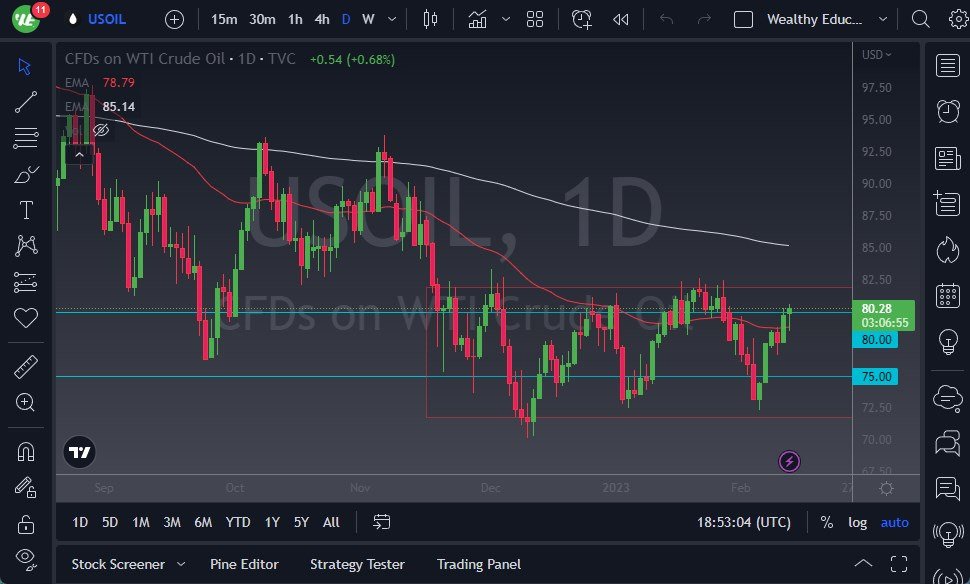
Task: Collapse the indicator legend arrow
Action: coord(79,155)
